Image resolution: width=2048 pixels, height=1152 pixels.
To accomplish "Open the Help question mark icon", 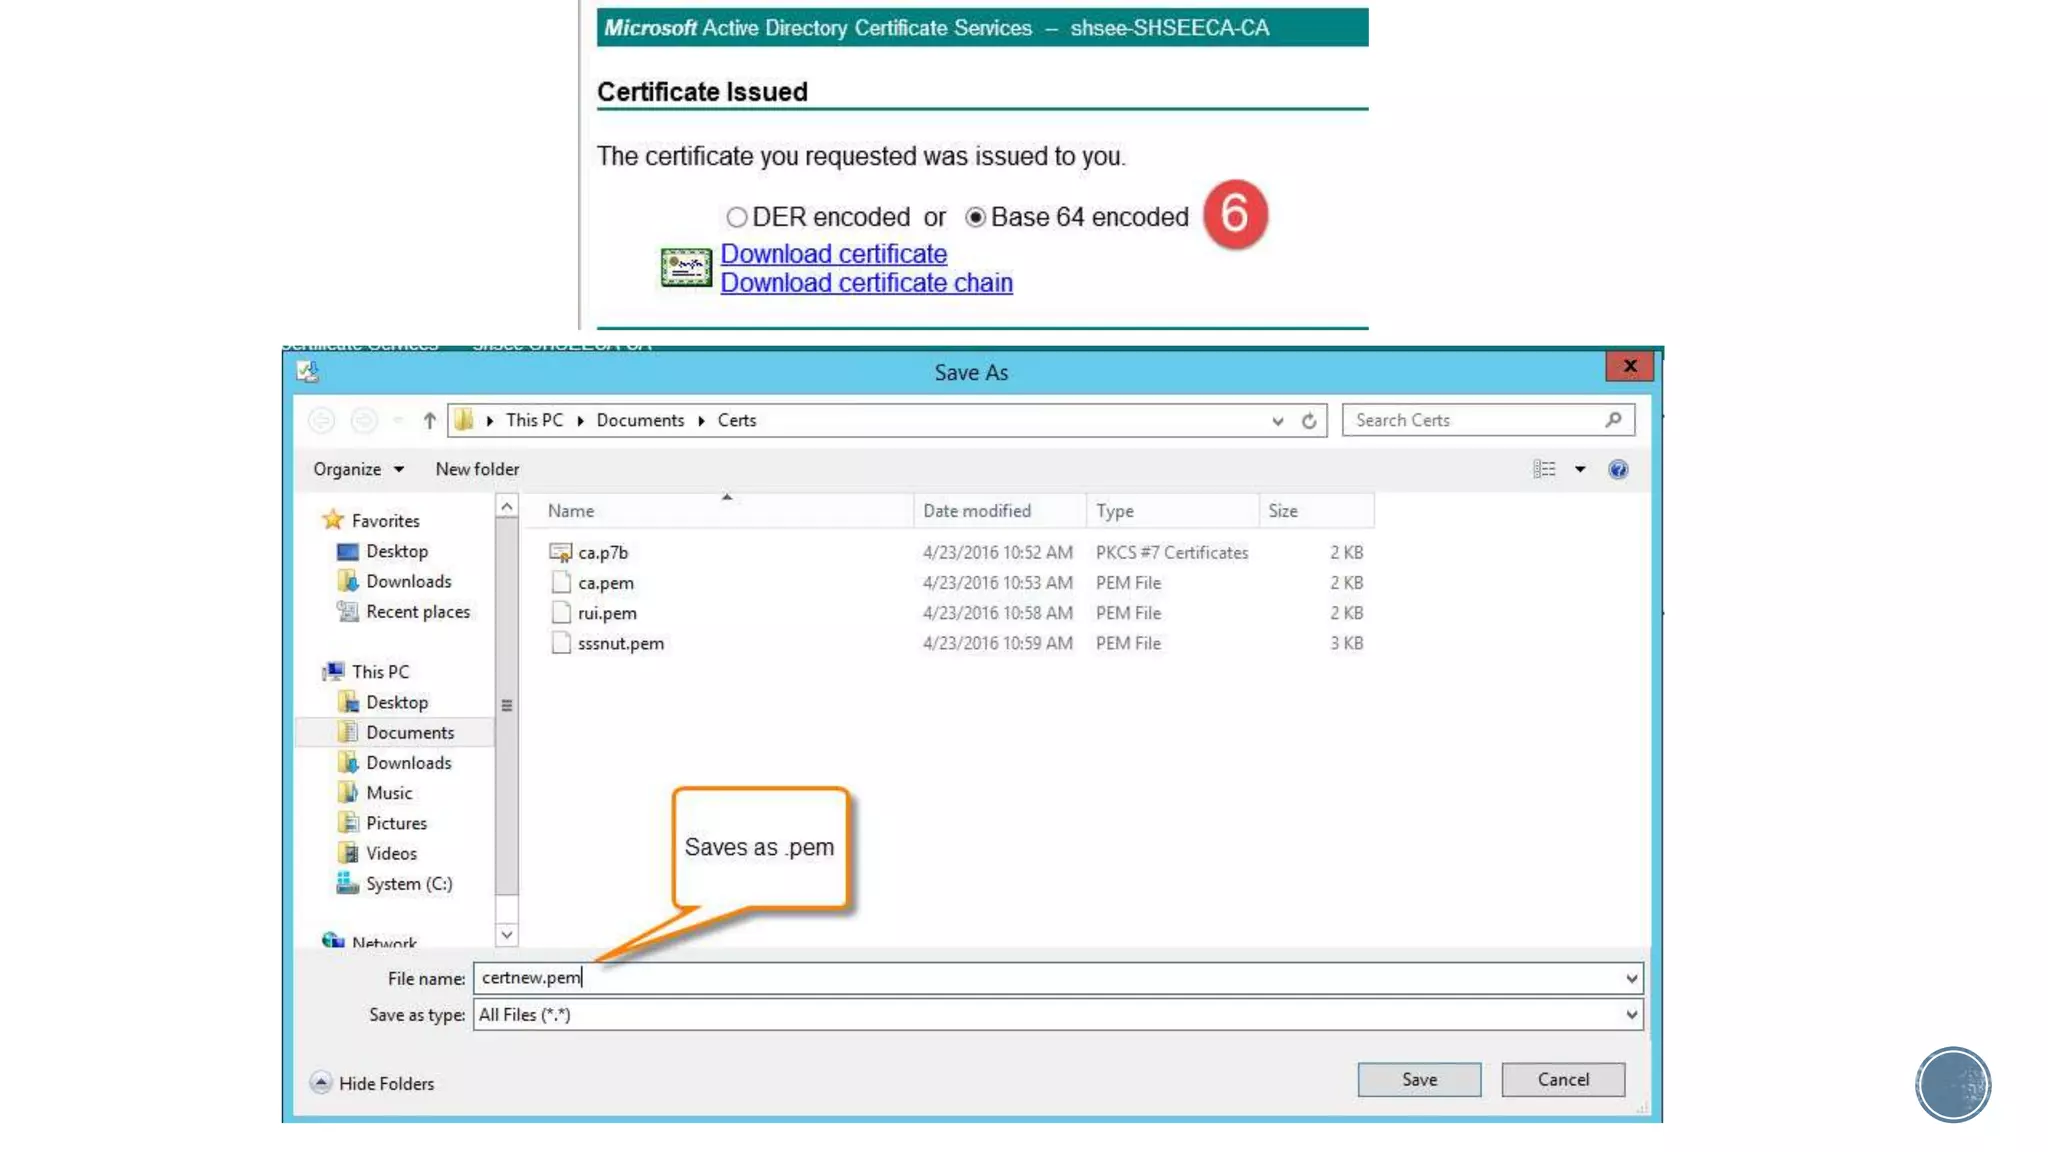I will [1618, 470].
